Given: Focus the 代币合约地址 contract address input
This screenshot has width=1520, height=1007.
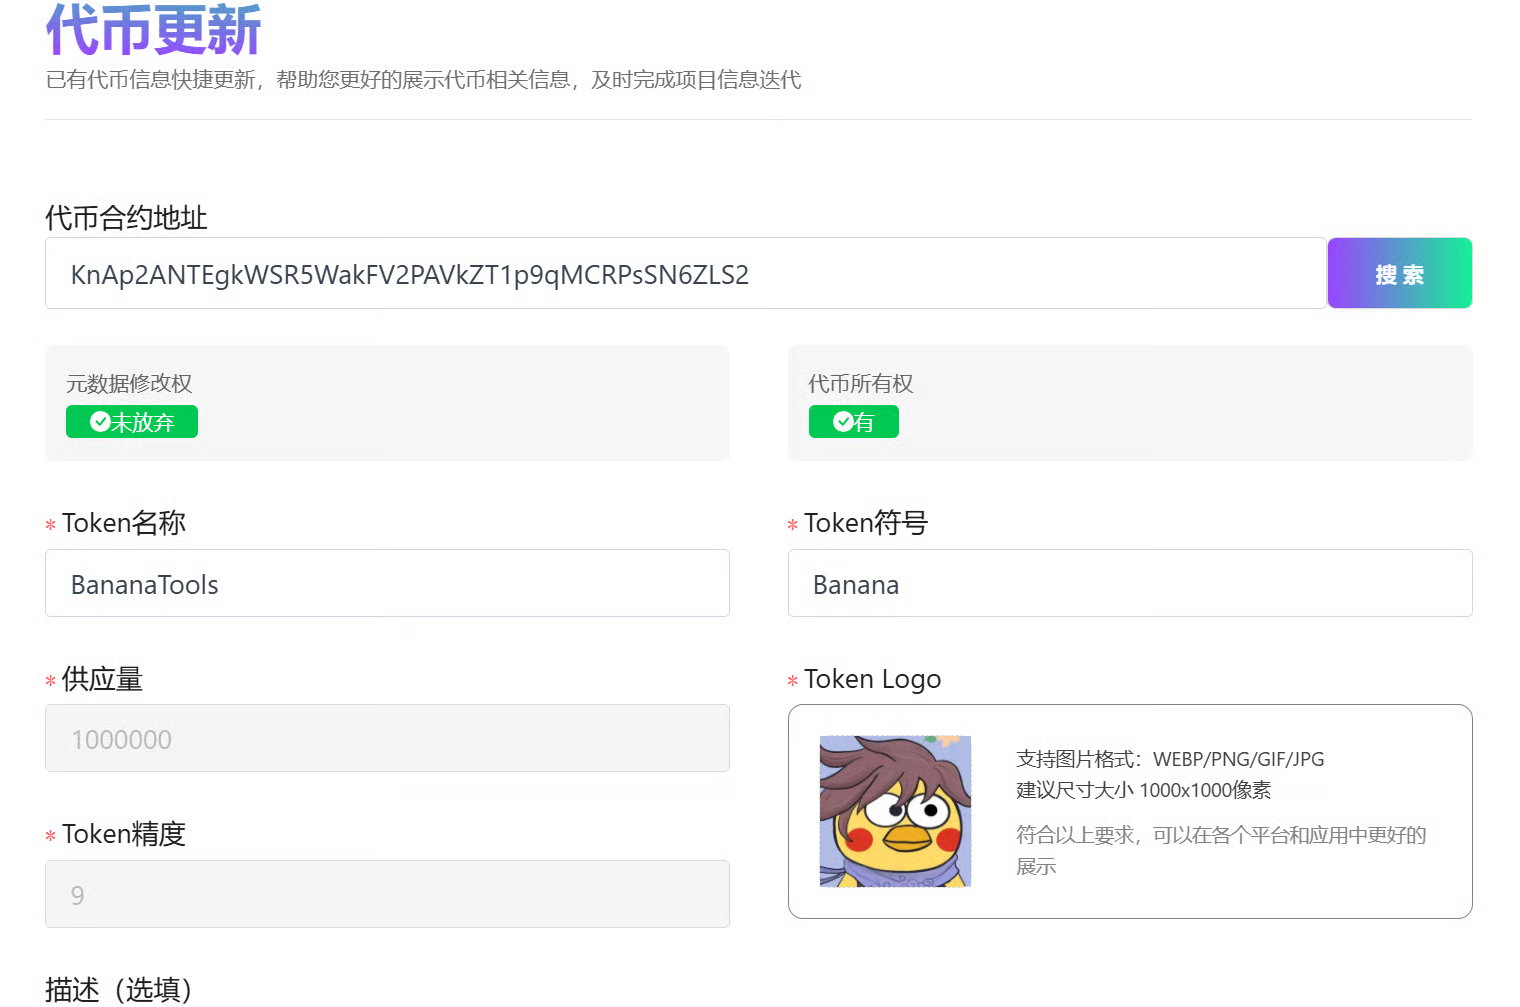Looking at the screenshot, I should (x=685, y=274).
